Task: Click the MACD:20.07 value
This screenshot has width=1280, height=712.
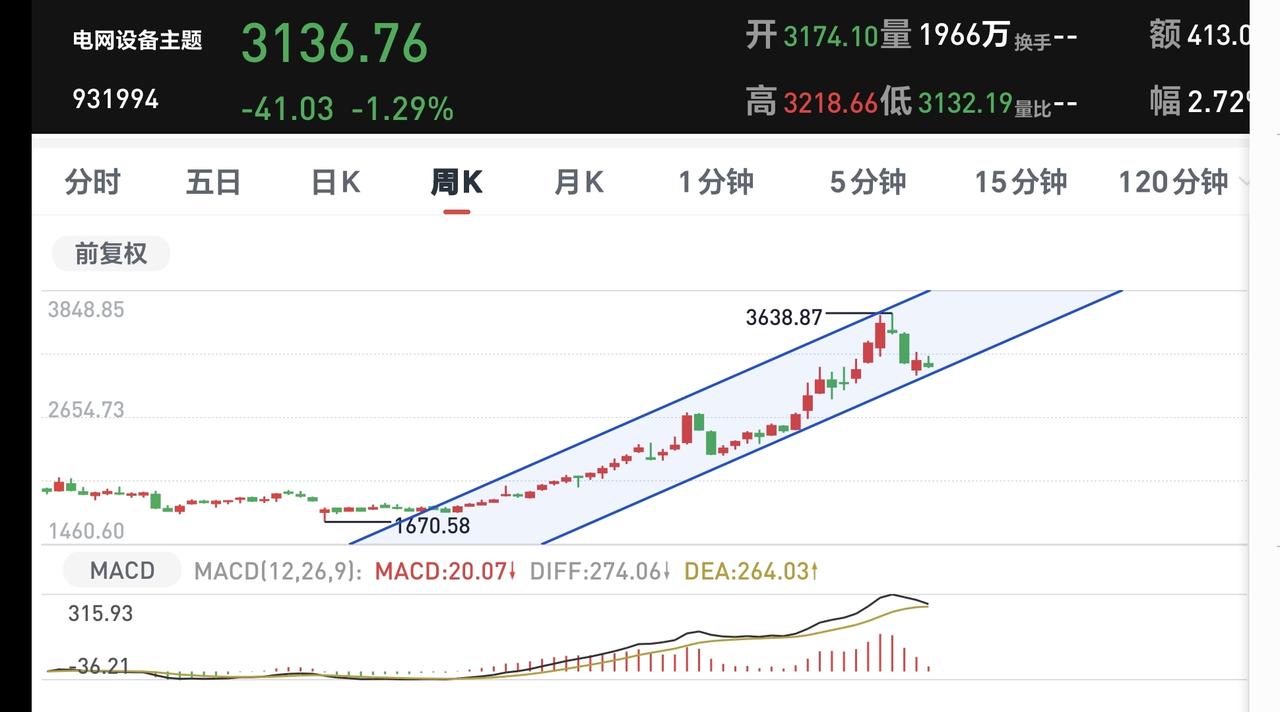Action: [x=445, y=572]
